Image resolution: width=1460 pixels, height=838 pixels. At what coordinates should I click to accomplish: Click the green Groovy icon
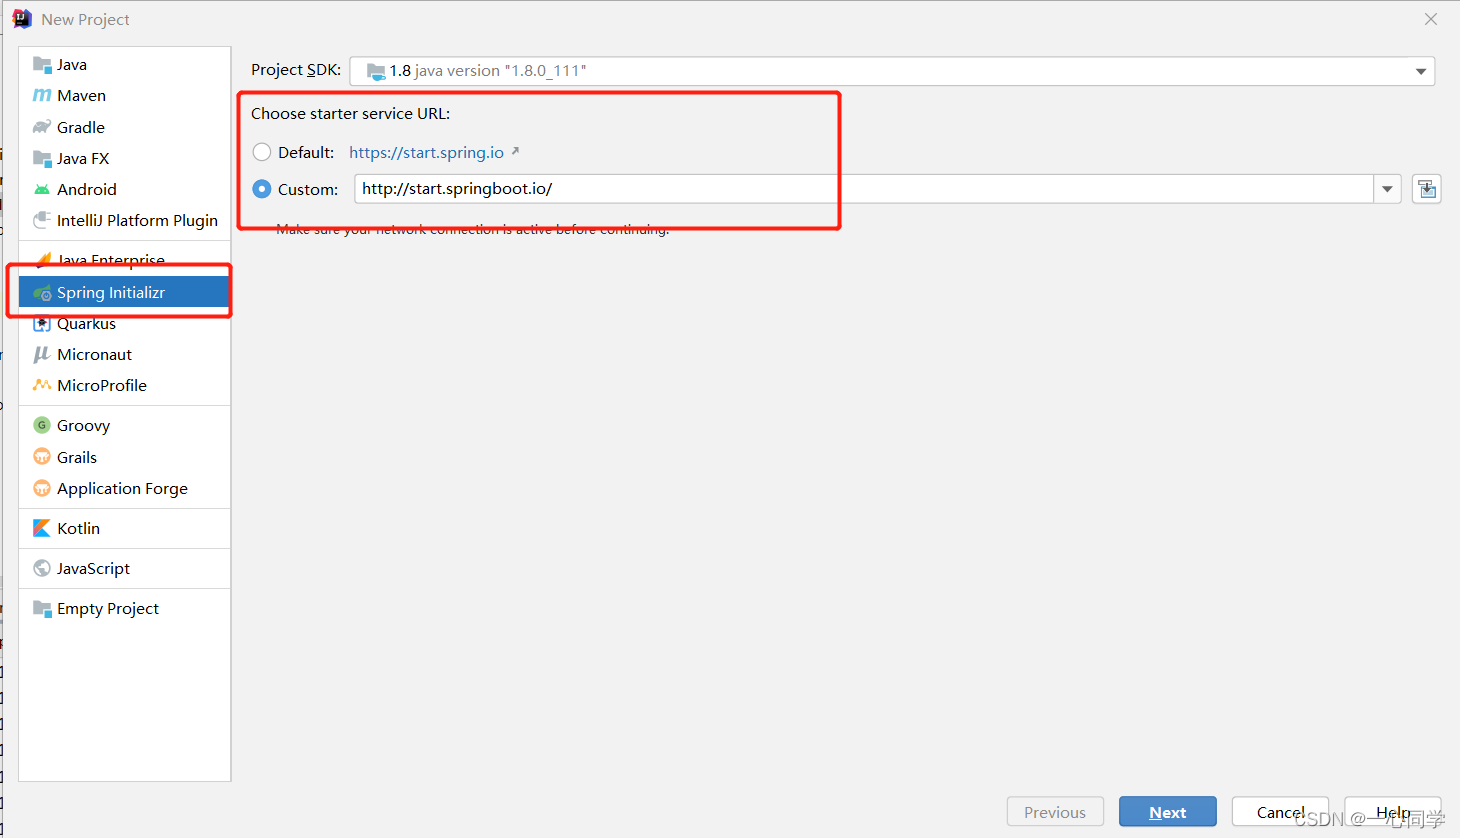point(42,425)
